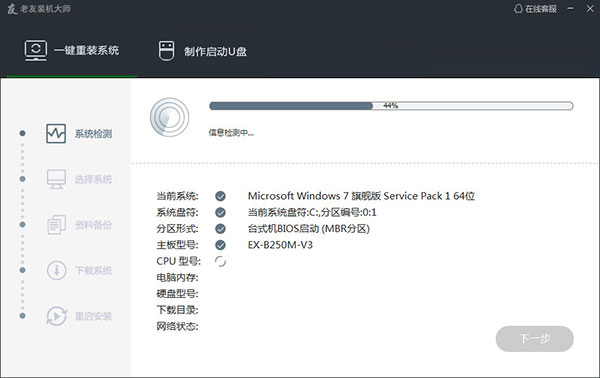Viewport: 600px width, 378px height.
Task: Click the checkmark beside 系统盘符
Action: pyautogui.click(x=220, y=212)
